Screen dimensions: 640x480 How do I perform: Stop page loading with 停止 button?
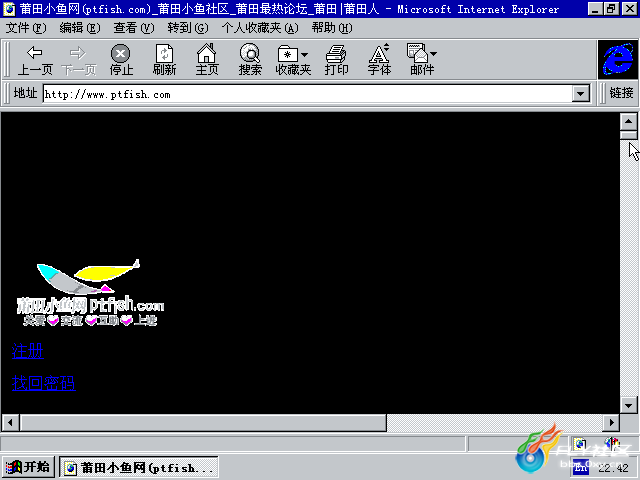(x=121, y=60)
